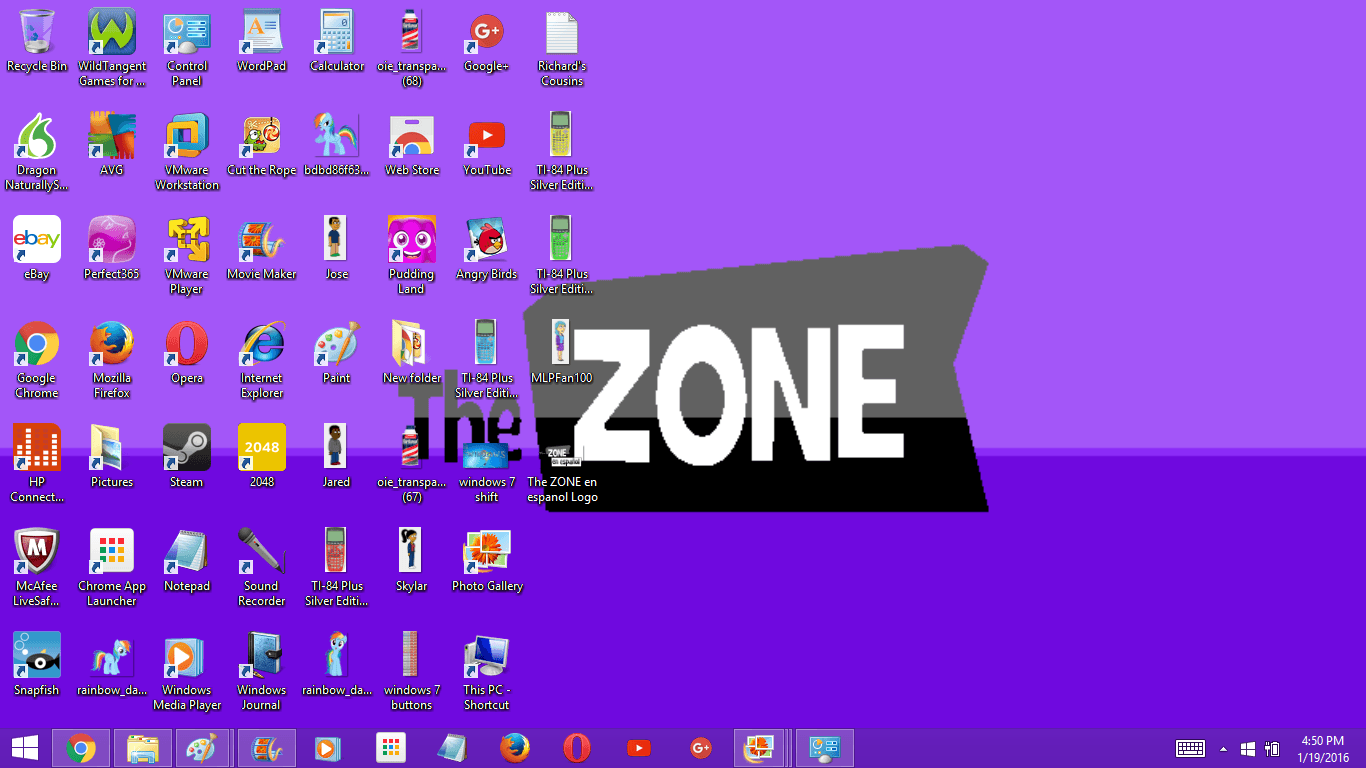This screenshot has width=1366, height=768.
Task: Select the YouTube desktop shortcut
Action: click(487, 146)
